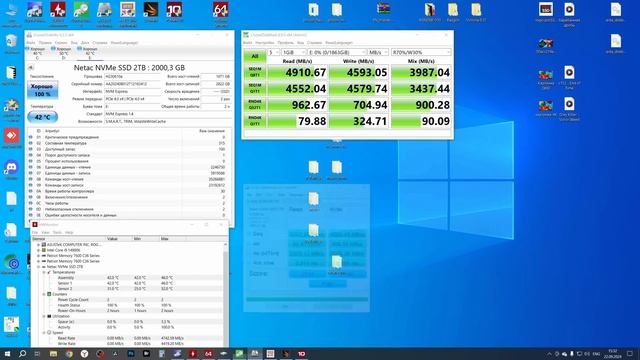The width and height of the screenshot is (640, 360).
Task: Open Сервис menu in CrystalDiskInfo
Action: (x=61, y=42)
